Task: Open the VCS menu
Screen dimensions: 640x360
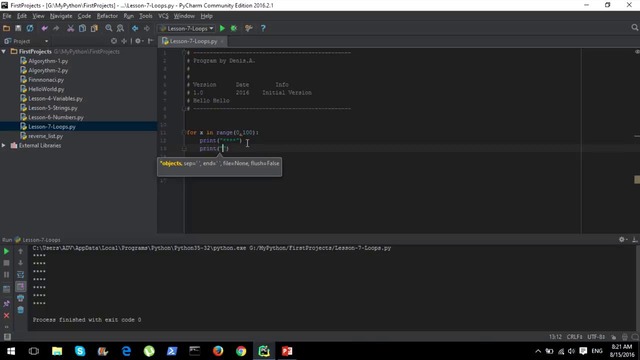Action: [163, 16]
